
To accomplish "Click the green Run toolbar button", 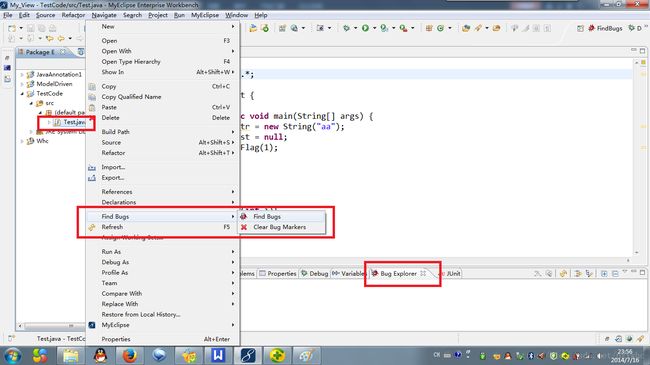I will 365,28.
